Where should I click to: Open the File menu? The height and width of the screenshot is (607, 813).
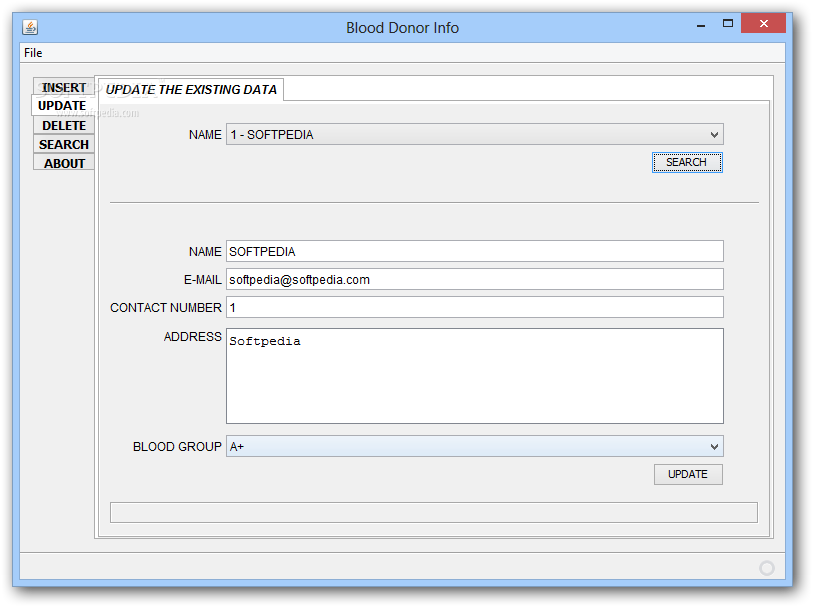33,53
